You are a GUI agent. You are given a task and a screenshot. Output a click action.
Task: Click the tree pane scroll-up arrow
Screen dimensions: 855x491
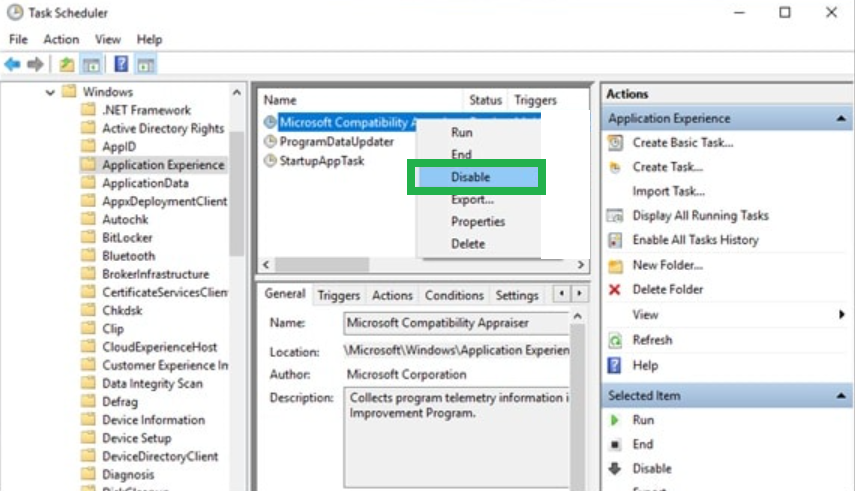click(x=237, y=93)
